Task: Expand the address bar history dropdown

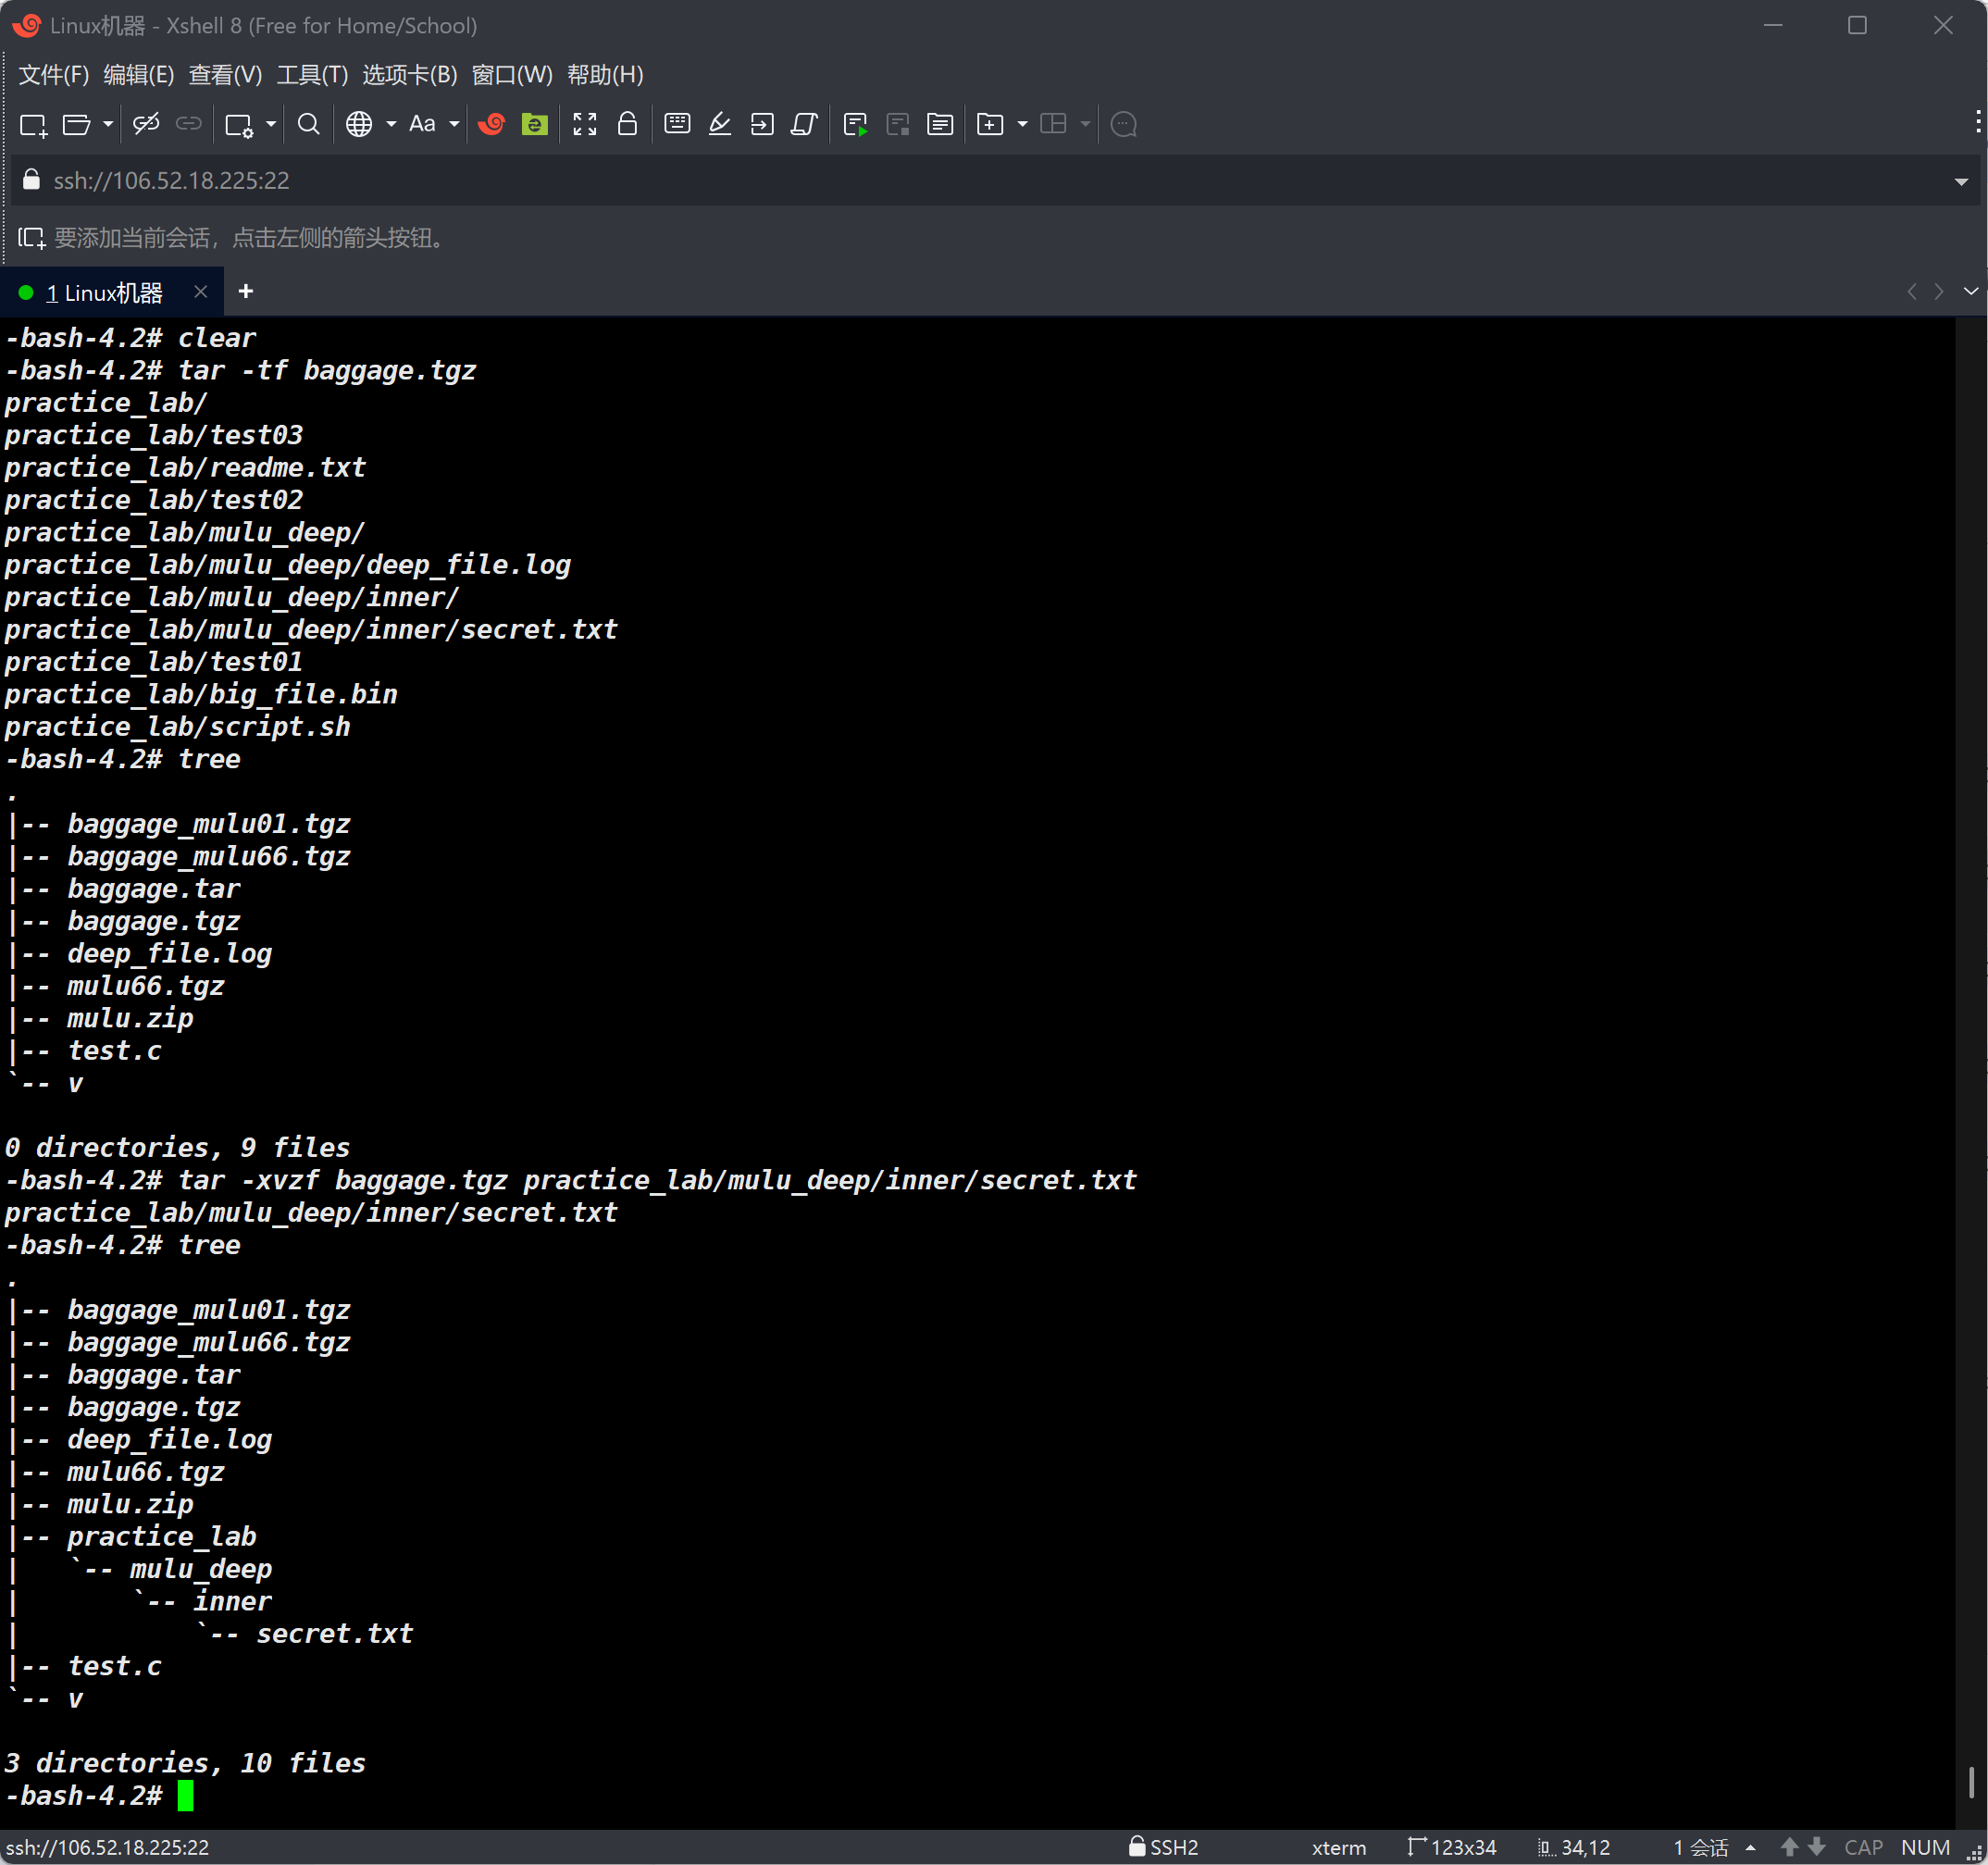Action: (x=1960, y=181)
